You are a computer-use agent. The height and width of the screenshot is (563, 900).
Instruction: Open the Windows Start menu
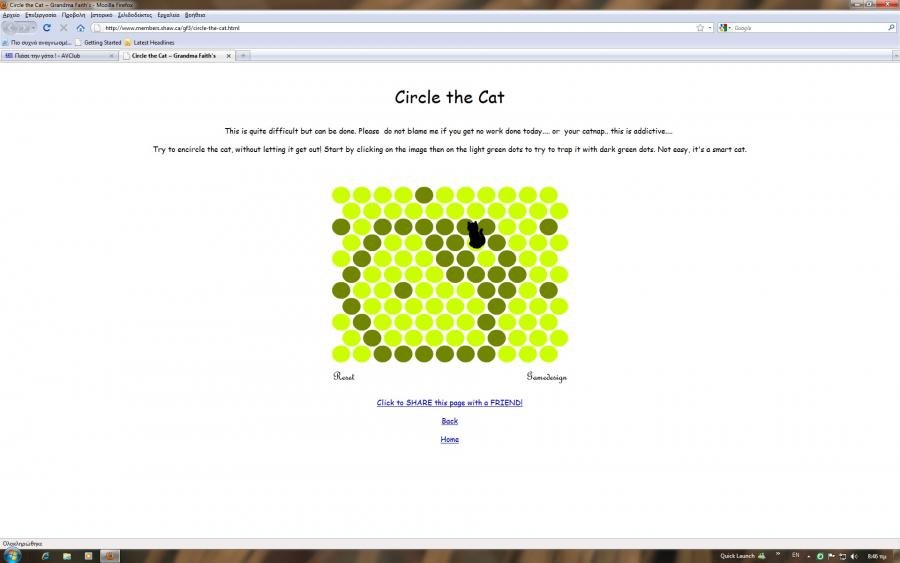pyautogui.click(x=12, y=555)
